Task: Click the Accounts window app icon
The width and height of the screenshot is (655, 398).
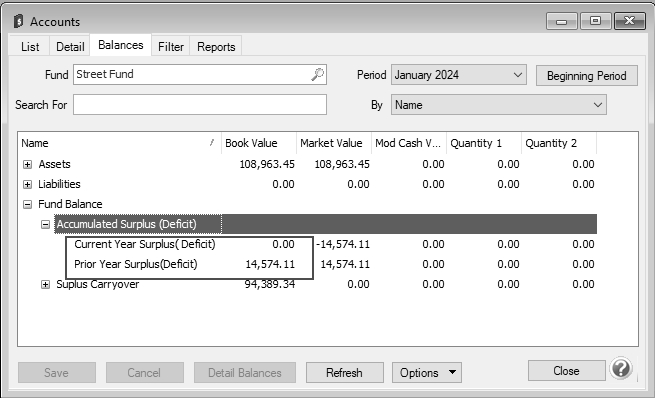Action: click(18, 21)
